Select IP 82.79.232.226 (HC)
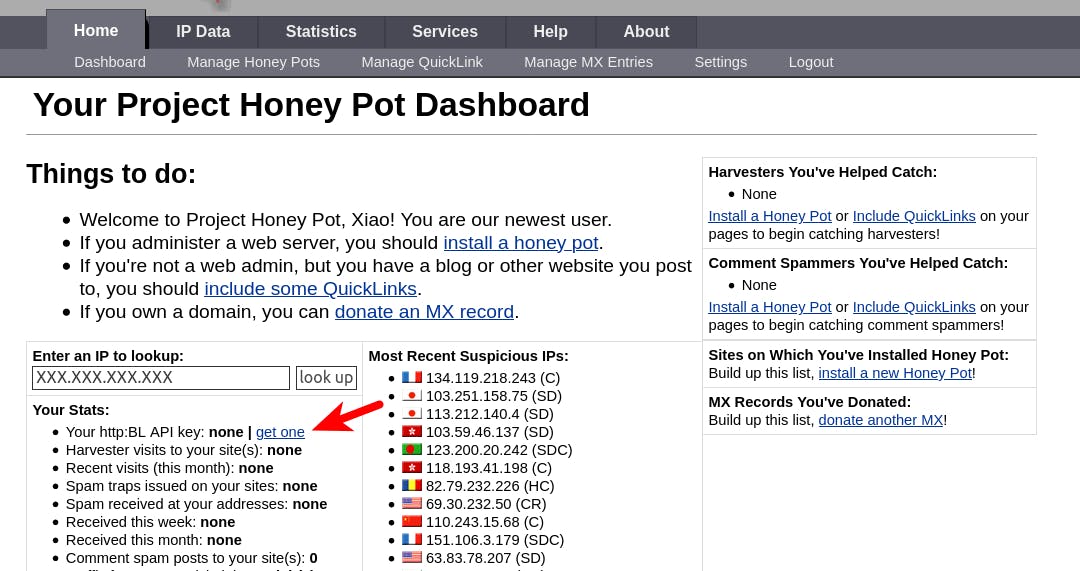Screen dimensions: 1080x571 pyautogui.click(x=490, y=486)
